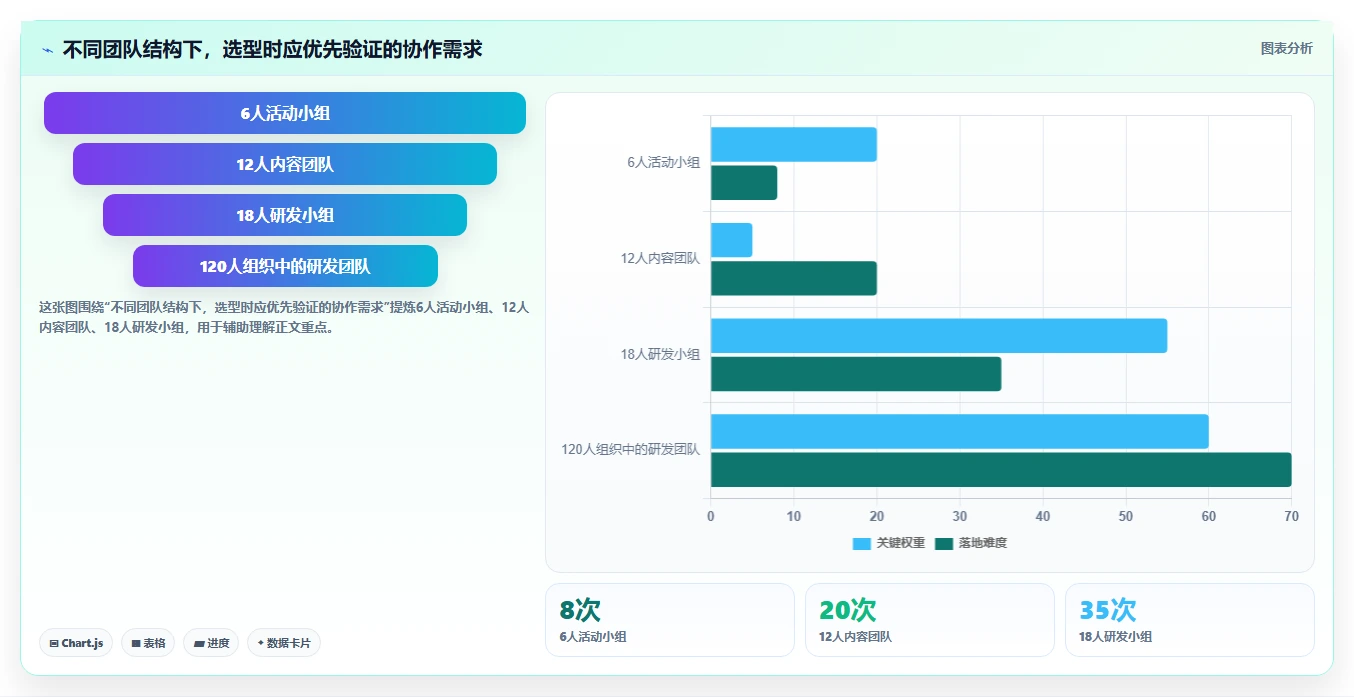The height and width of the screenshot is (697, 1354).
Task: Click the 图表分析 label in header
Action: [x=1286, y=48]
